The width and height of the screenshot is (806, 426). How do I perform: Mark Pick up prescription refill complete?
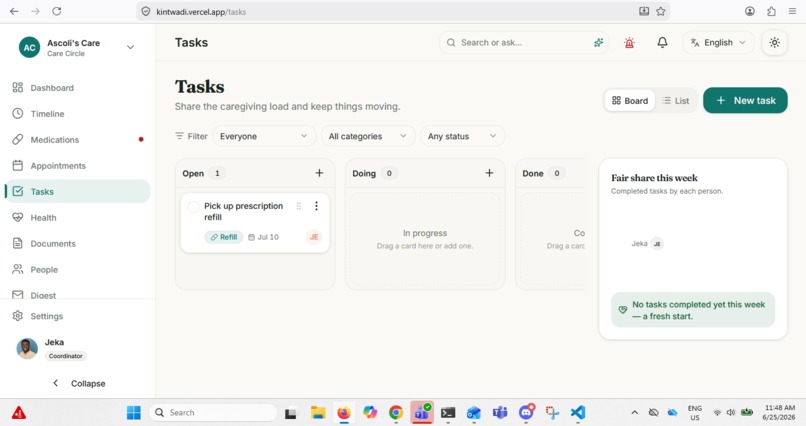(193, 207)
